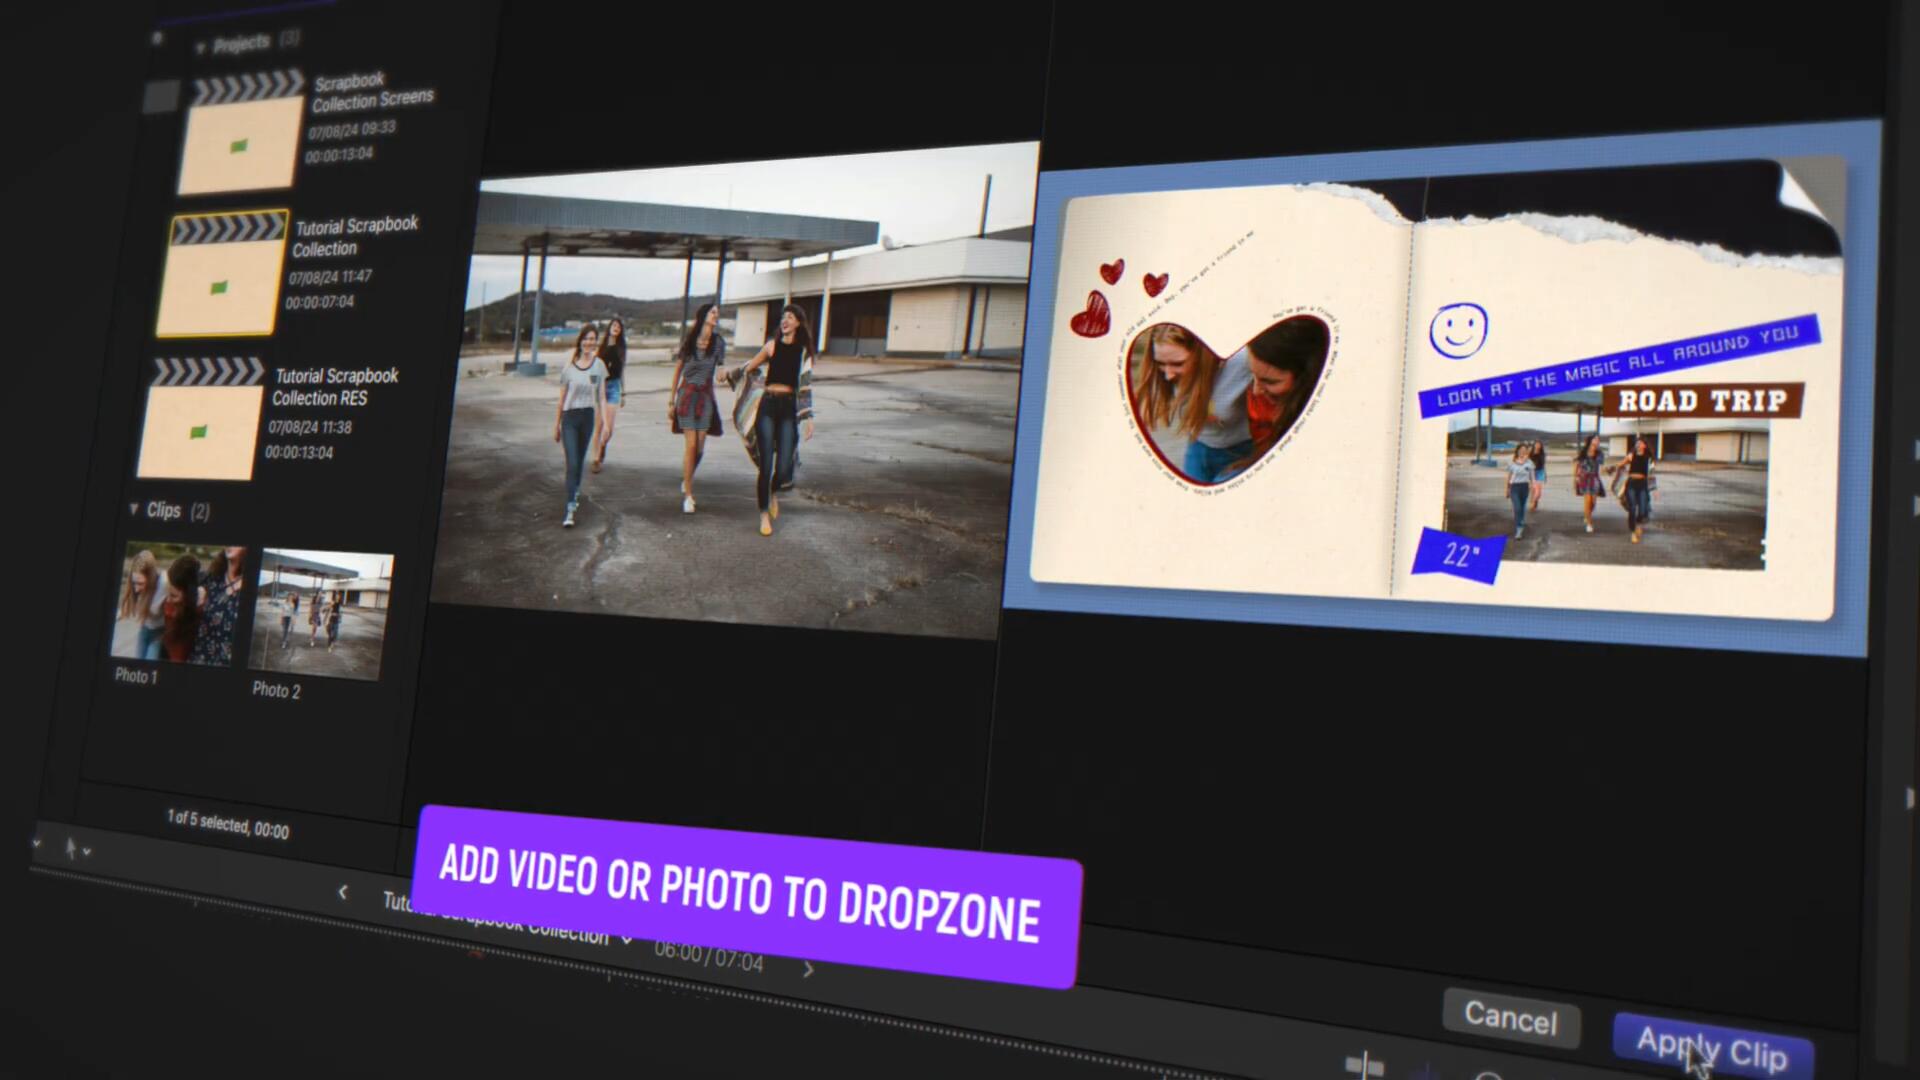The image size is (1920, 1080).
Task: Click the Projects section header label
Action: coord(241,43)
